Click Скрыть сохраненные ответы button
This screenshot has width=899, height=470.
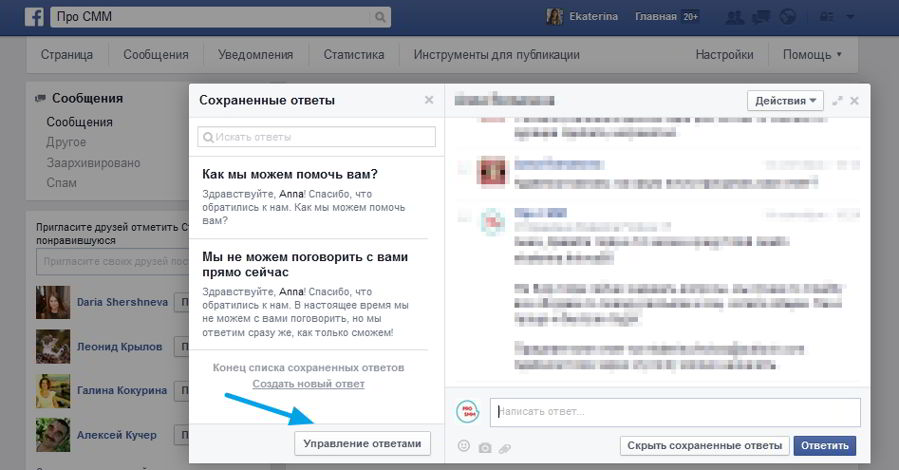click(704, 446)
